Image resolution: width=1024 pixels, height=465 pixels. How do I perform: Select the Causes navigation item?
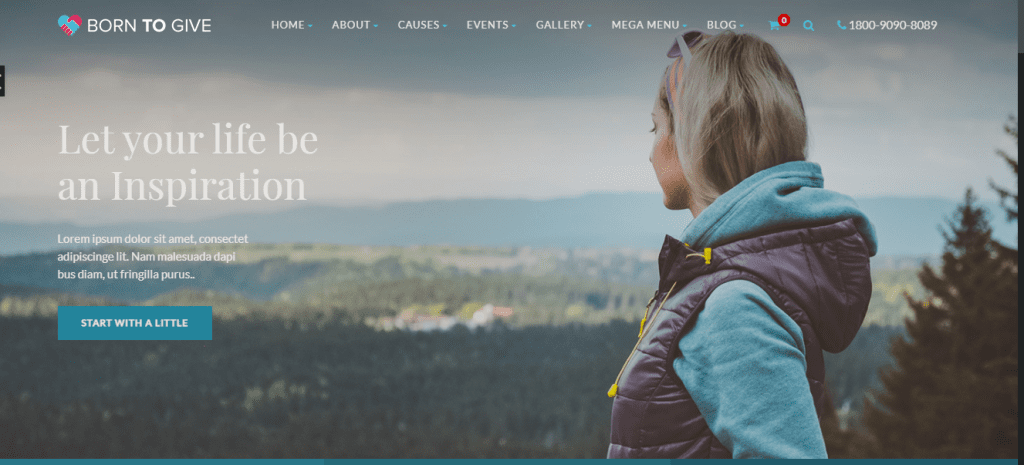[419, 25]
